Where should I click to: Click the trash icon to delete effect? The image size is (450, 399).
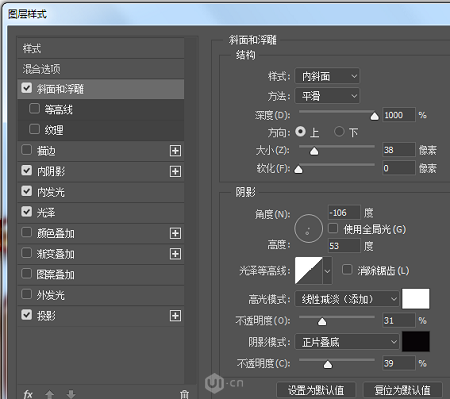184,394
